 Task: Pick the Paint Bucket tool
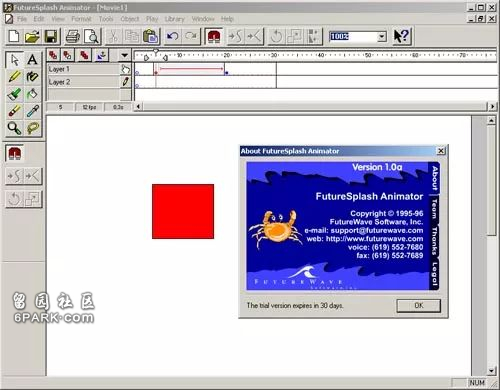[x=32, y=94]
